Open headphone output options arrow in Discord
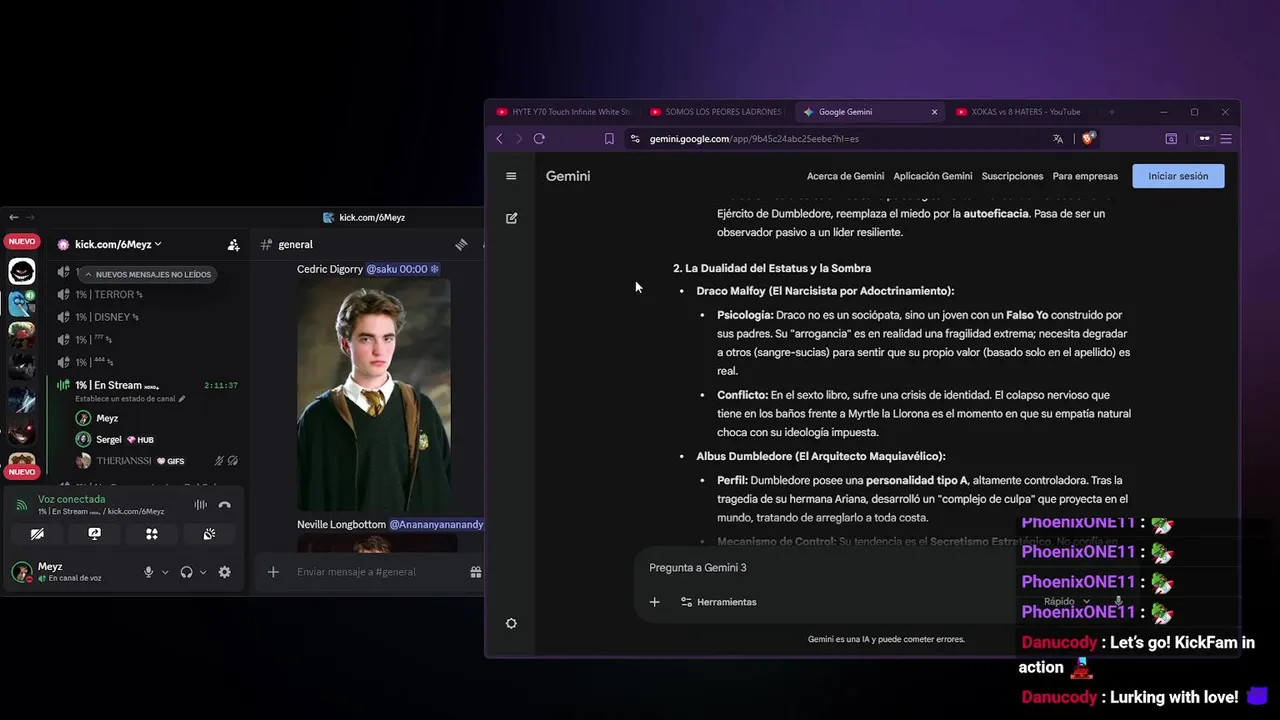 pos(203,572)
